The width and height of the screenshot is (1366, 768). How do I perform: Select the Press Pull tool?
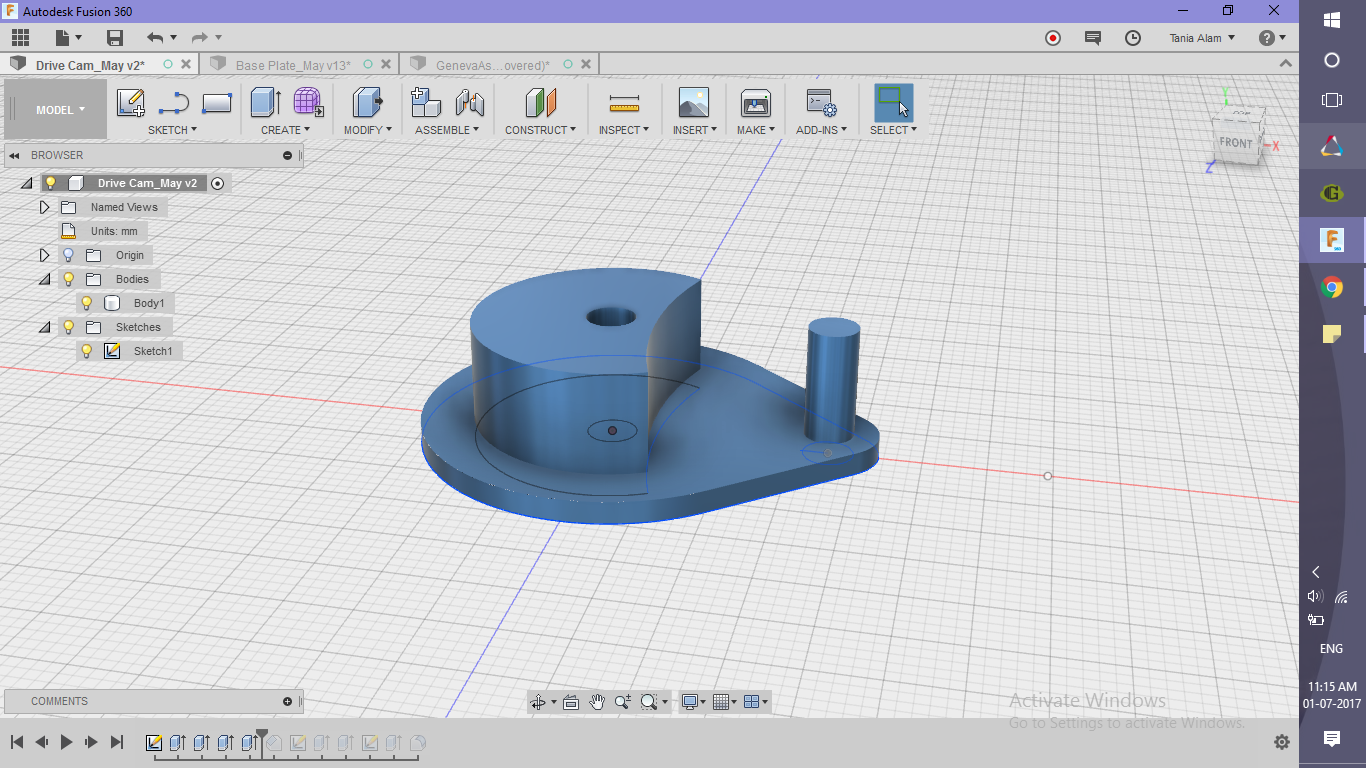pyautogui.click(x=368, y=103)
